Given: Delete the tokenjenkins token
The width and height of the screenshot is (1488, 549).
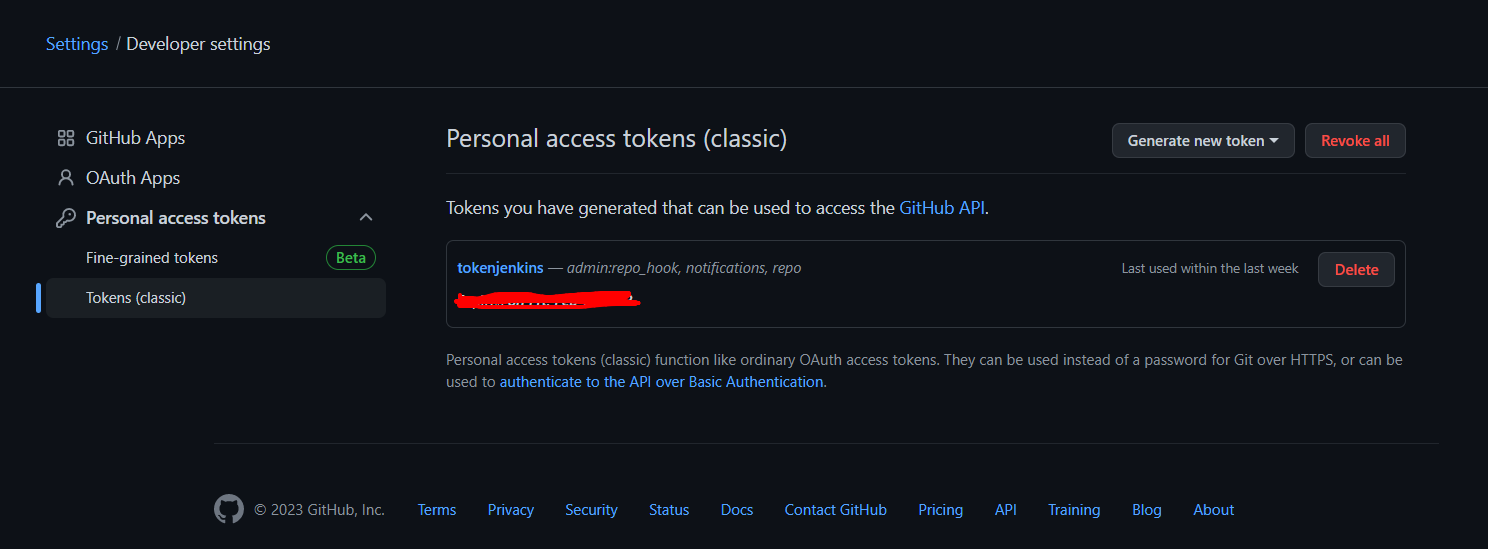Looking at the screenshot, I should click(1356, 270).
